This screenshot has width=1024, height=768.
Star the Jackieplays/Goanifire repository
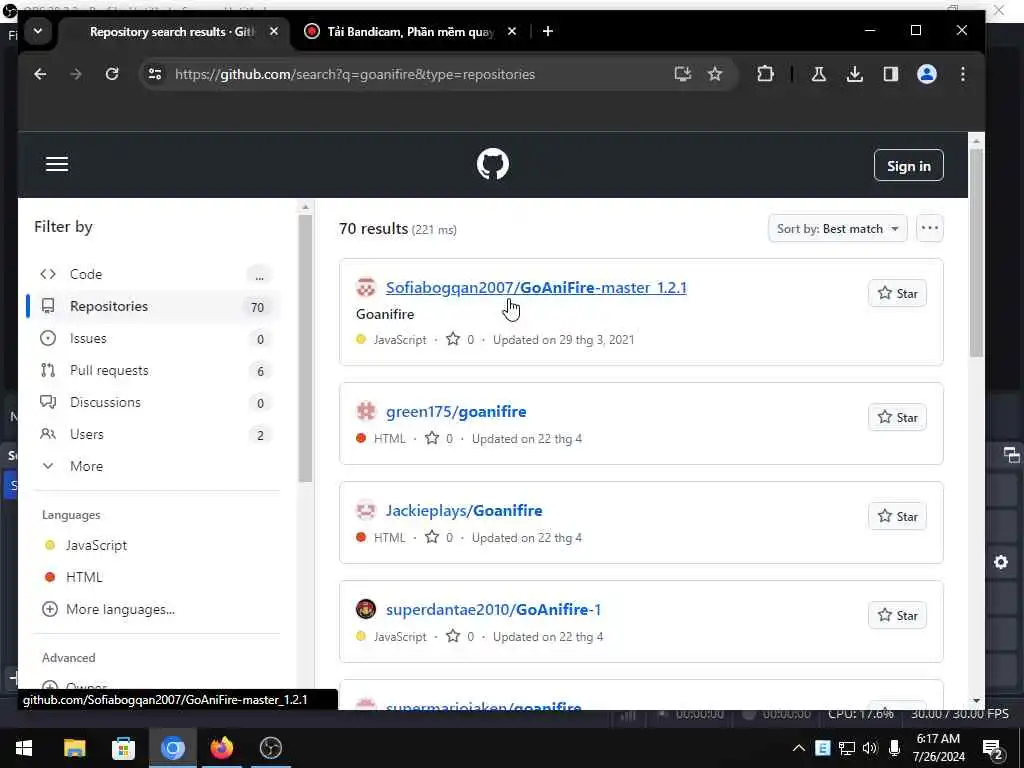(897, 516)
